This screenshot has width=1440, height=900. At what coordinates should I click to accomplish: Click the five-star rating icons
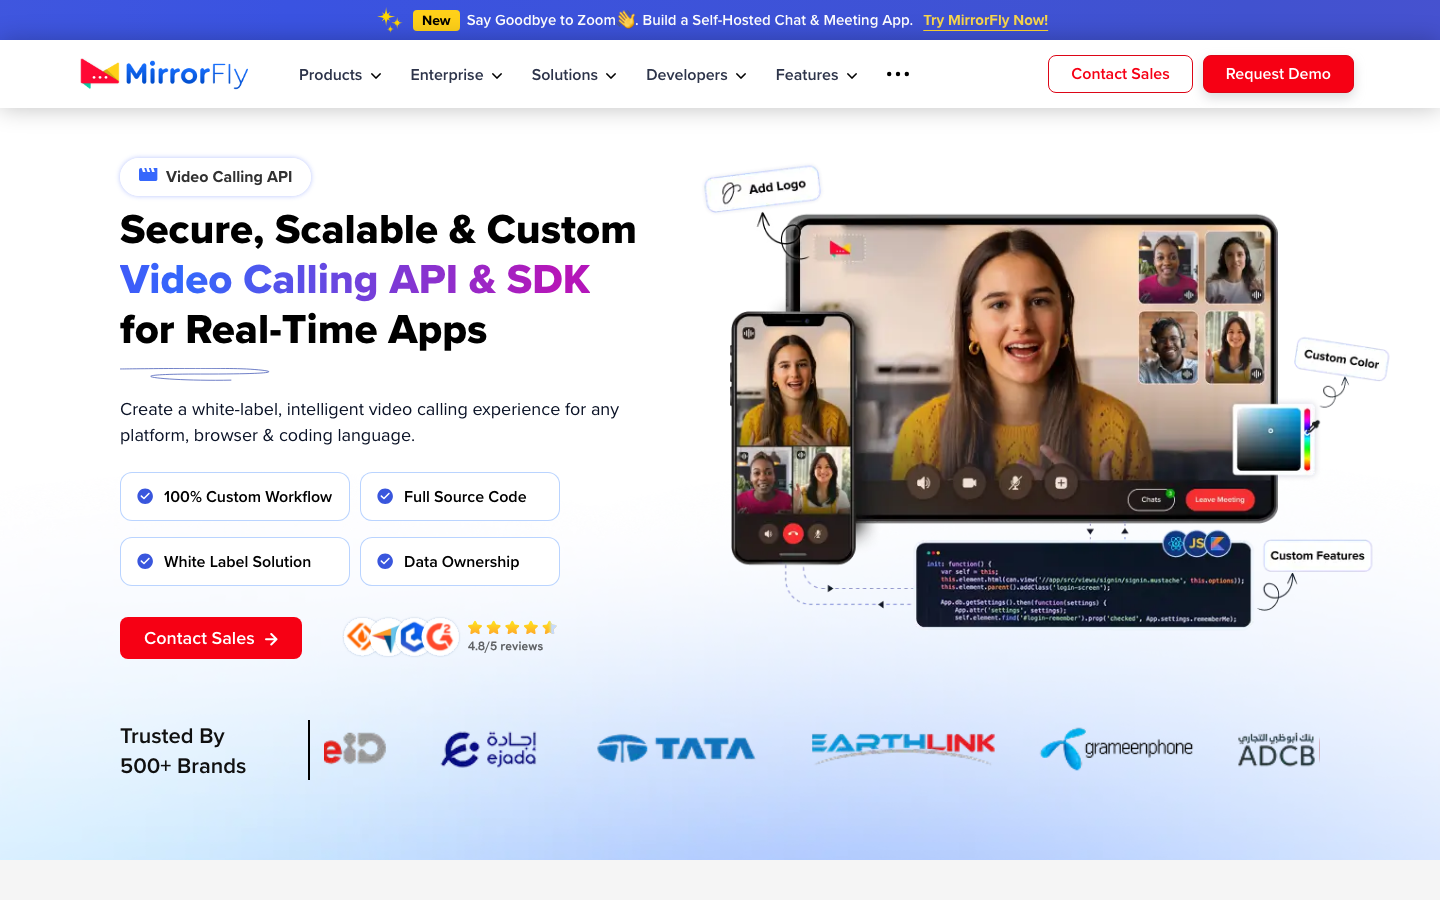pos(512,628)
